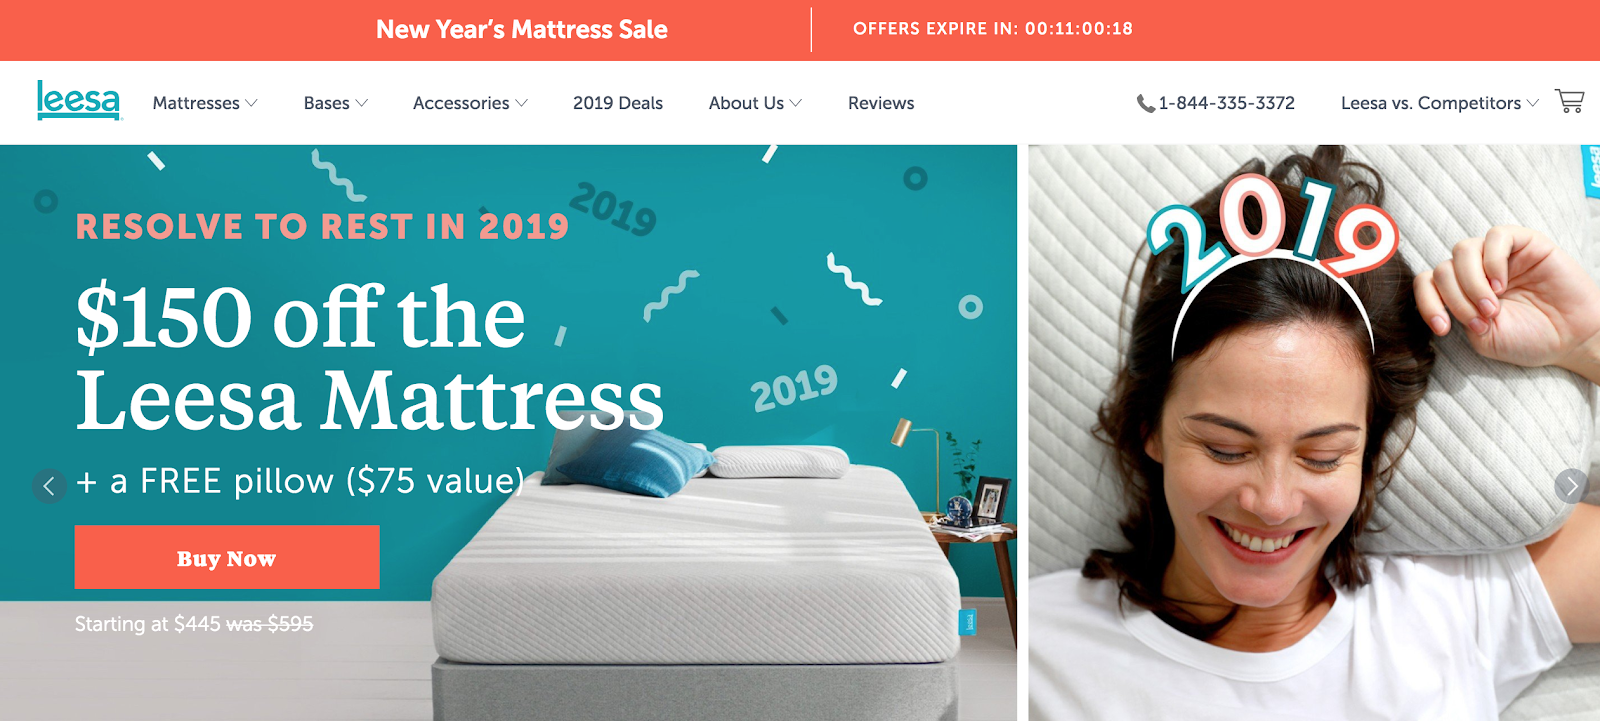Image resolution: width=1600 pixels, height=721 pixels.
Task: Click the offers expire countdown timer
Action: [993, 29]
